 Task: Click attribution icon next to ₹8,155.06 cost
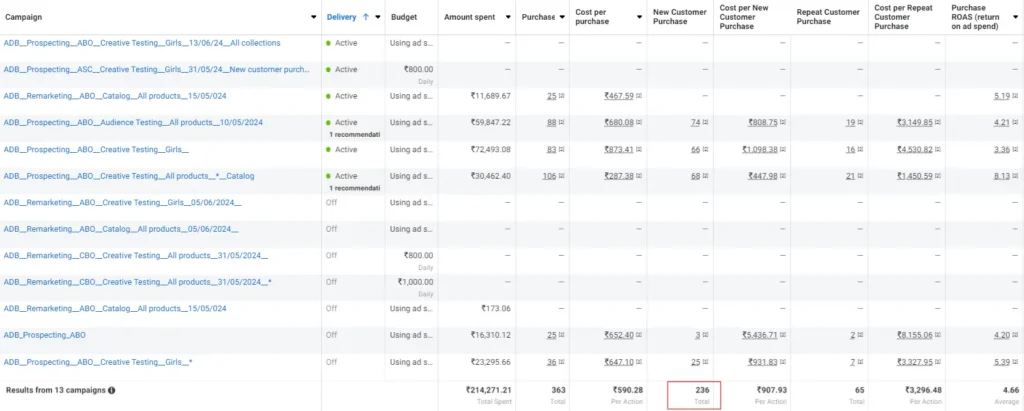[937, 336]
